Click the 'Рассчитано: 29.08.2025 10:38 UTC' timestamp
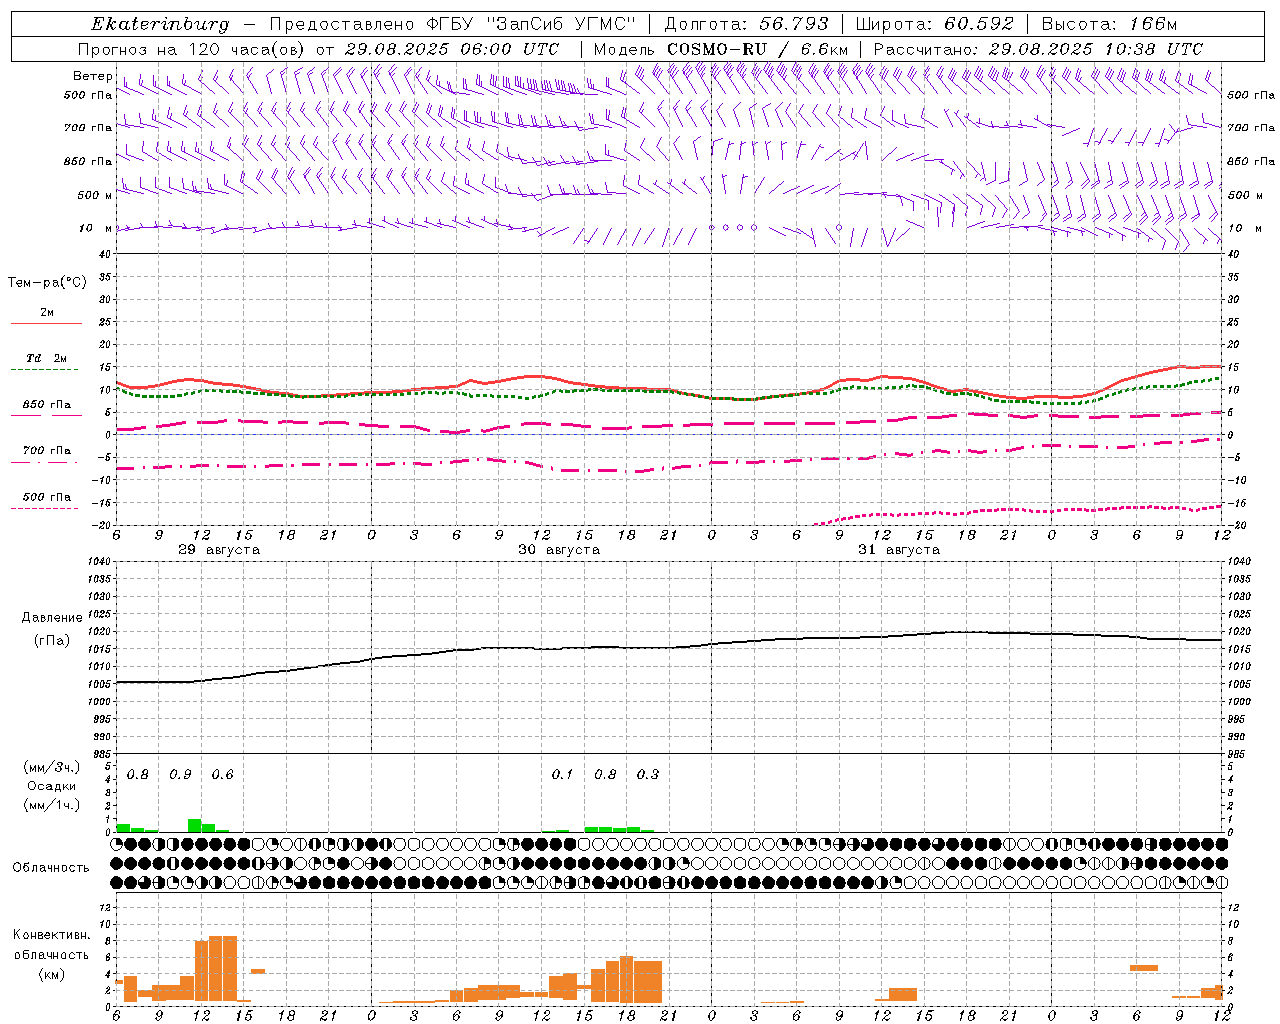Viewport: 1280px width, 1024px height. (x=1038, y=49)
